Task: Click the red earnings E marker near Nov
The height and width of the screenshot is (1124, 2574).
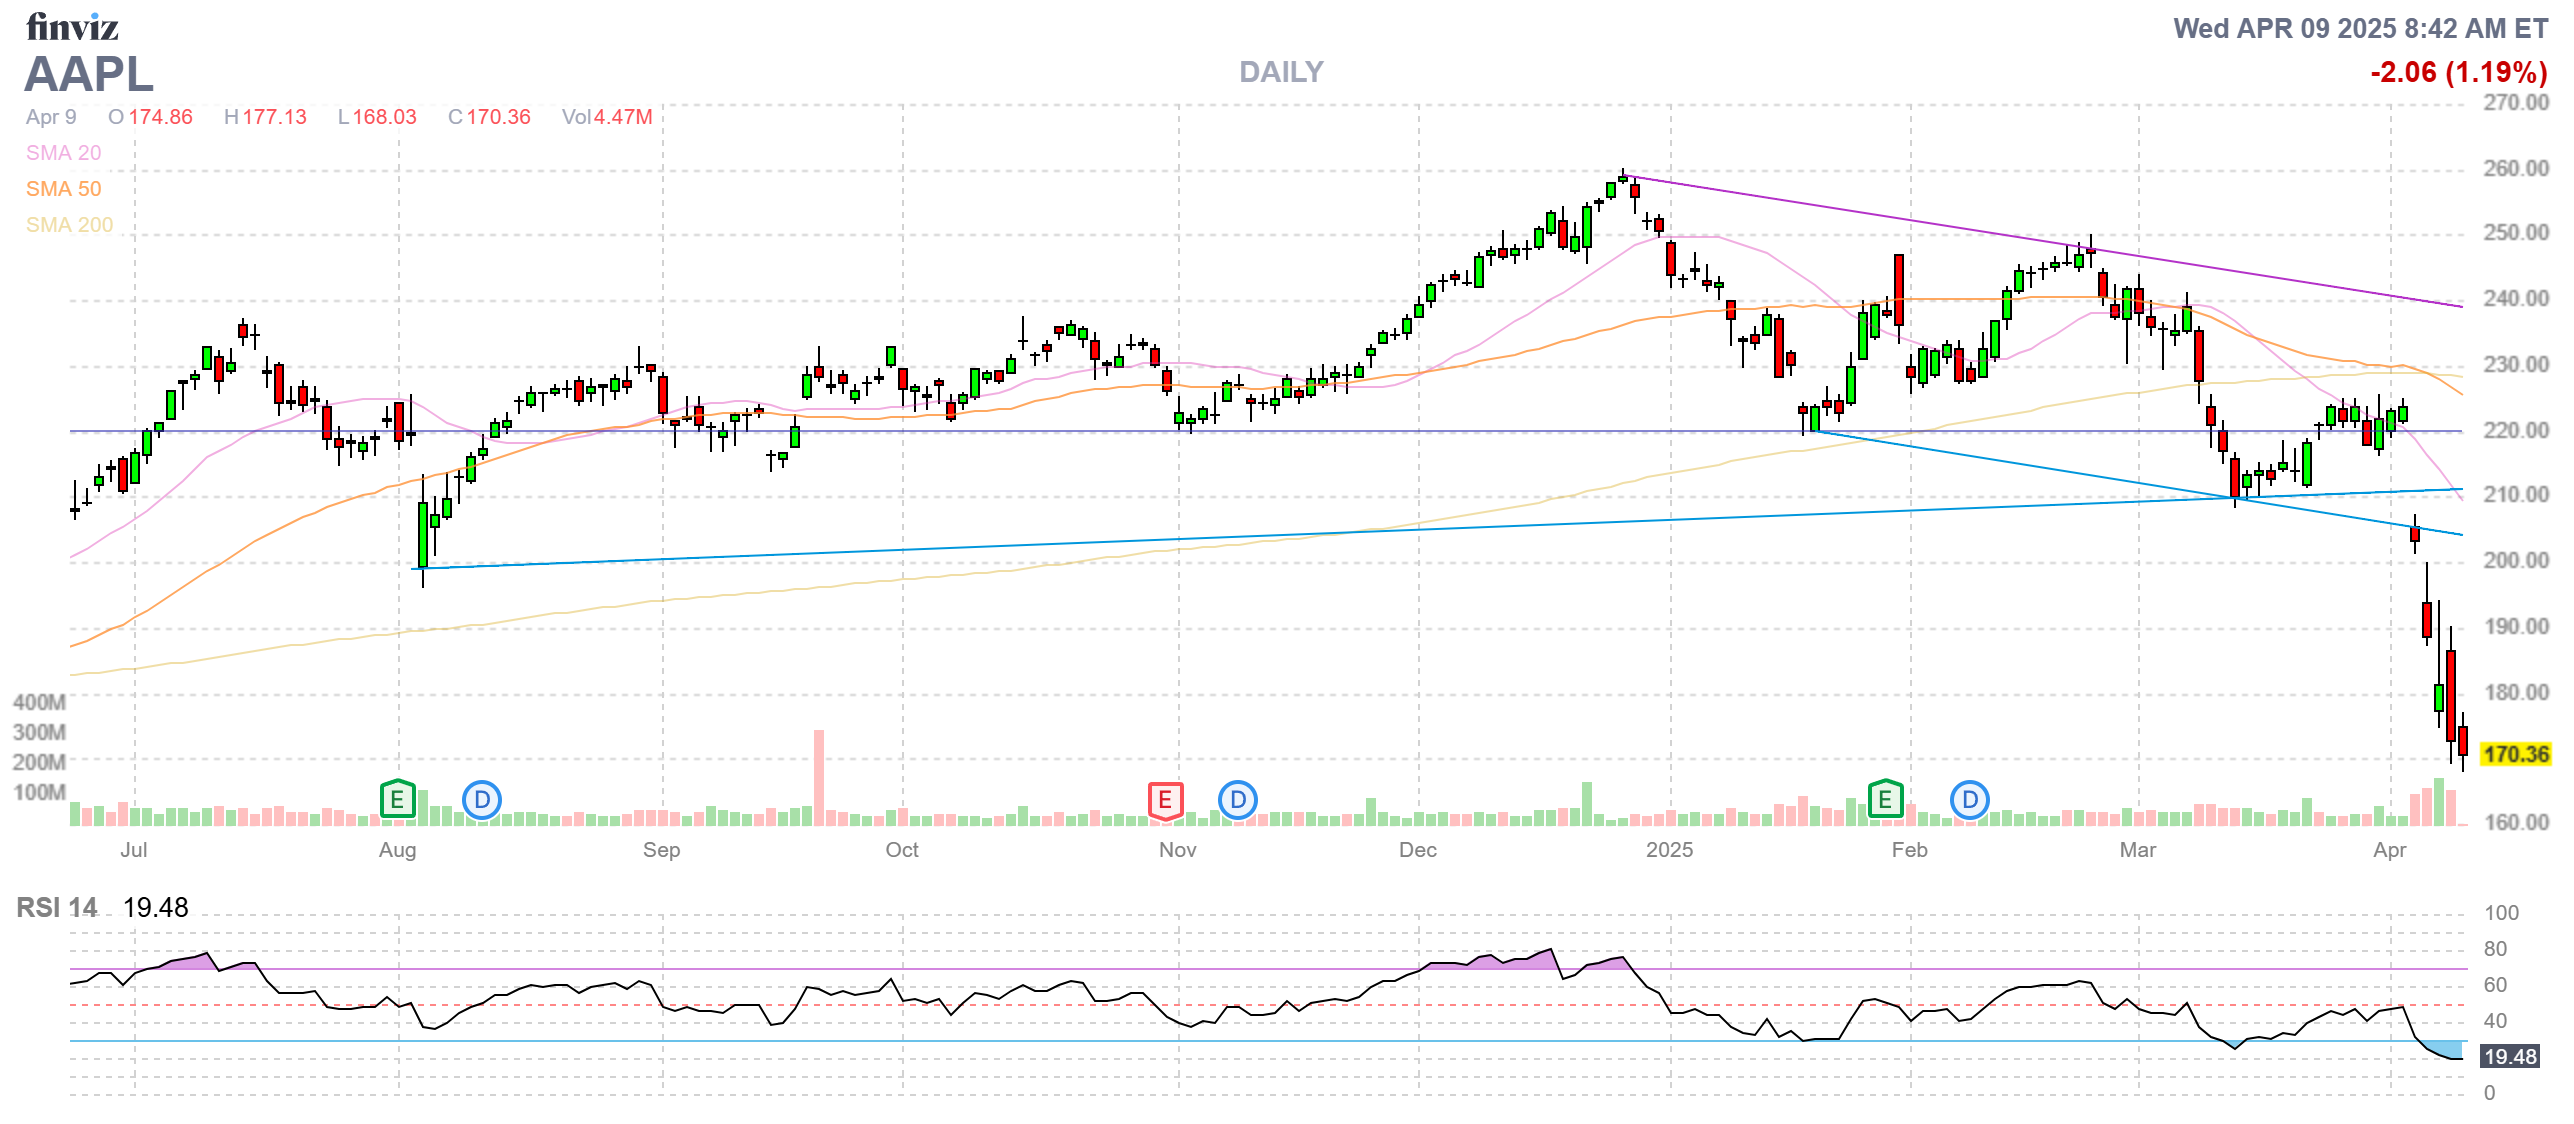Action: tap(1165, 800)
